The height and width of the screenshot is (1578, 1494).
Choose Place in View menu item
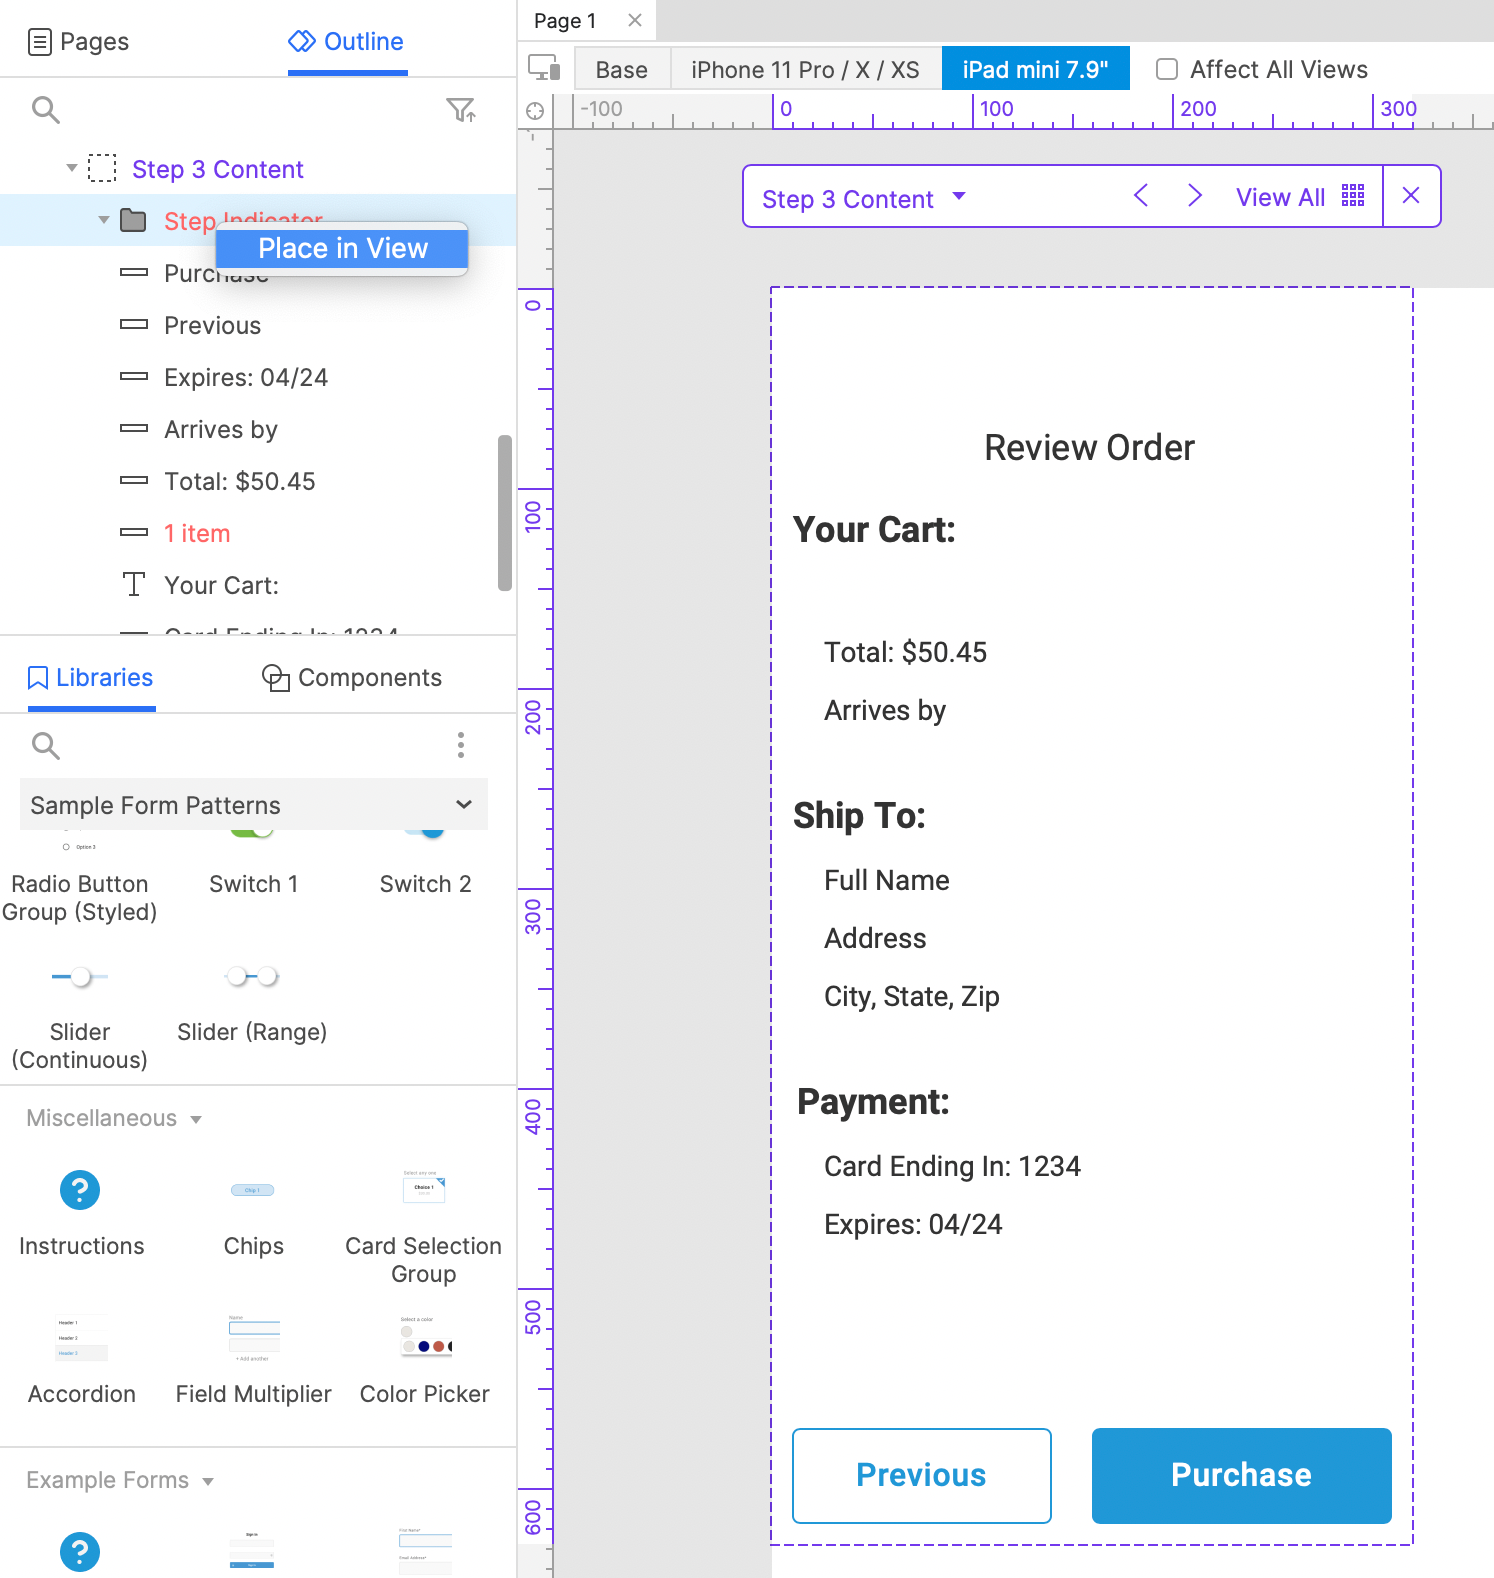[342, 248]
